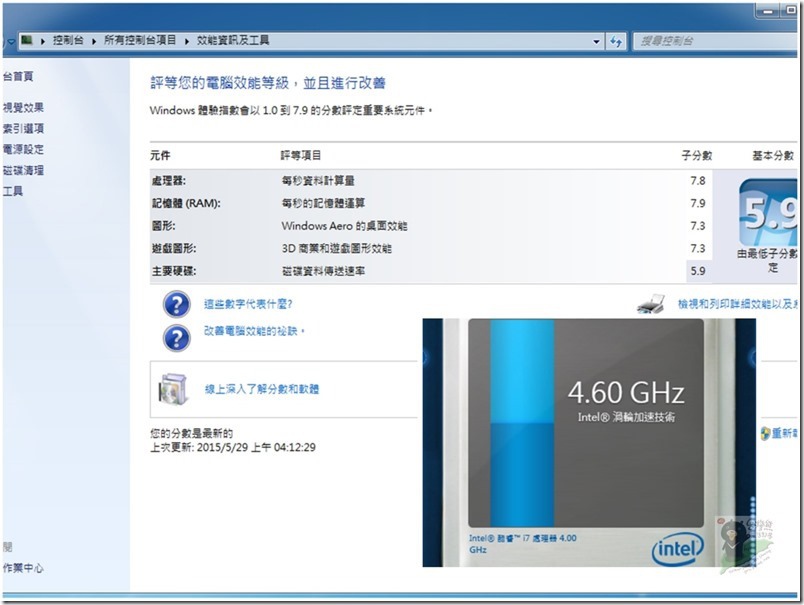Focus the 搜尋控制台 search box
This screenshot has width=804, height=605.
pyautogui.click(x=715, y=41)
